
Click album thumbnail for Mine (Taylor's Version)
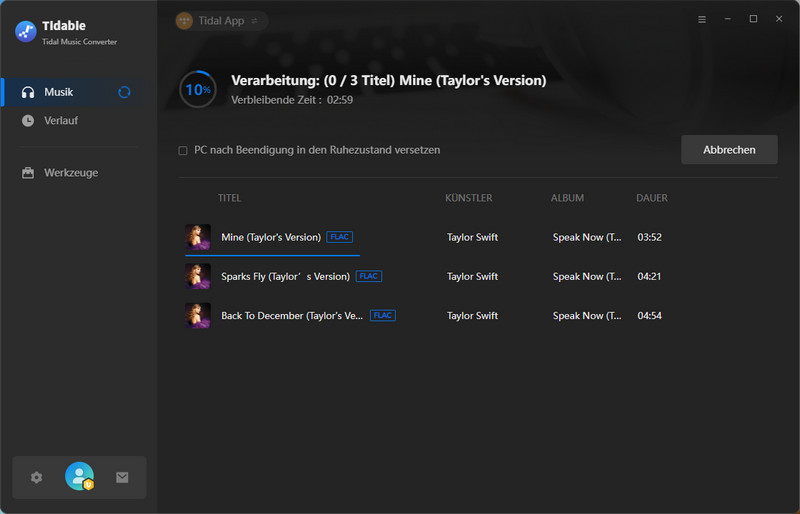tap(198, 237)
